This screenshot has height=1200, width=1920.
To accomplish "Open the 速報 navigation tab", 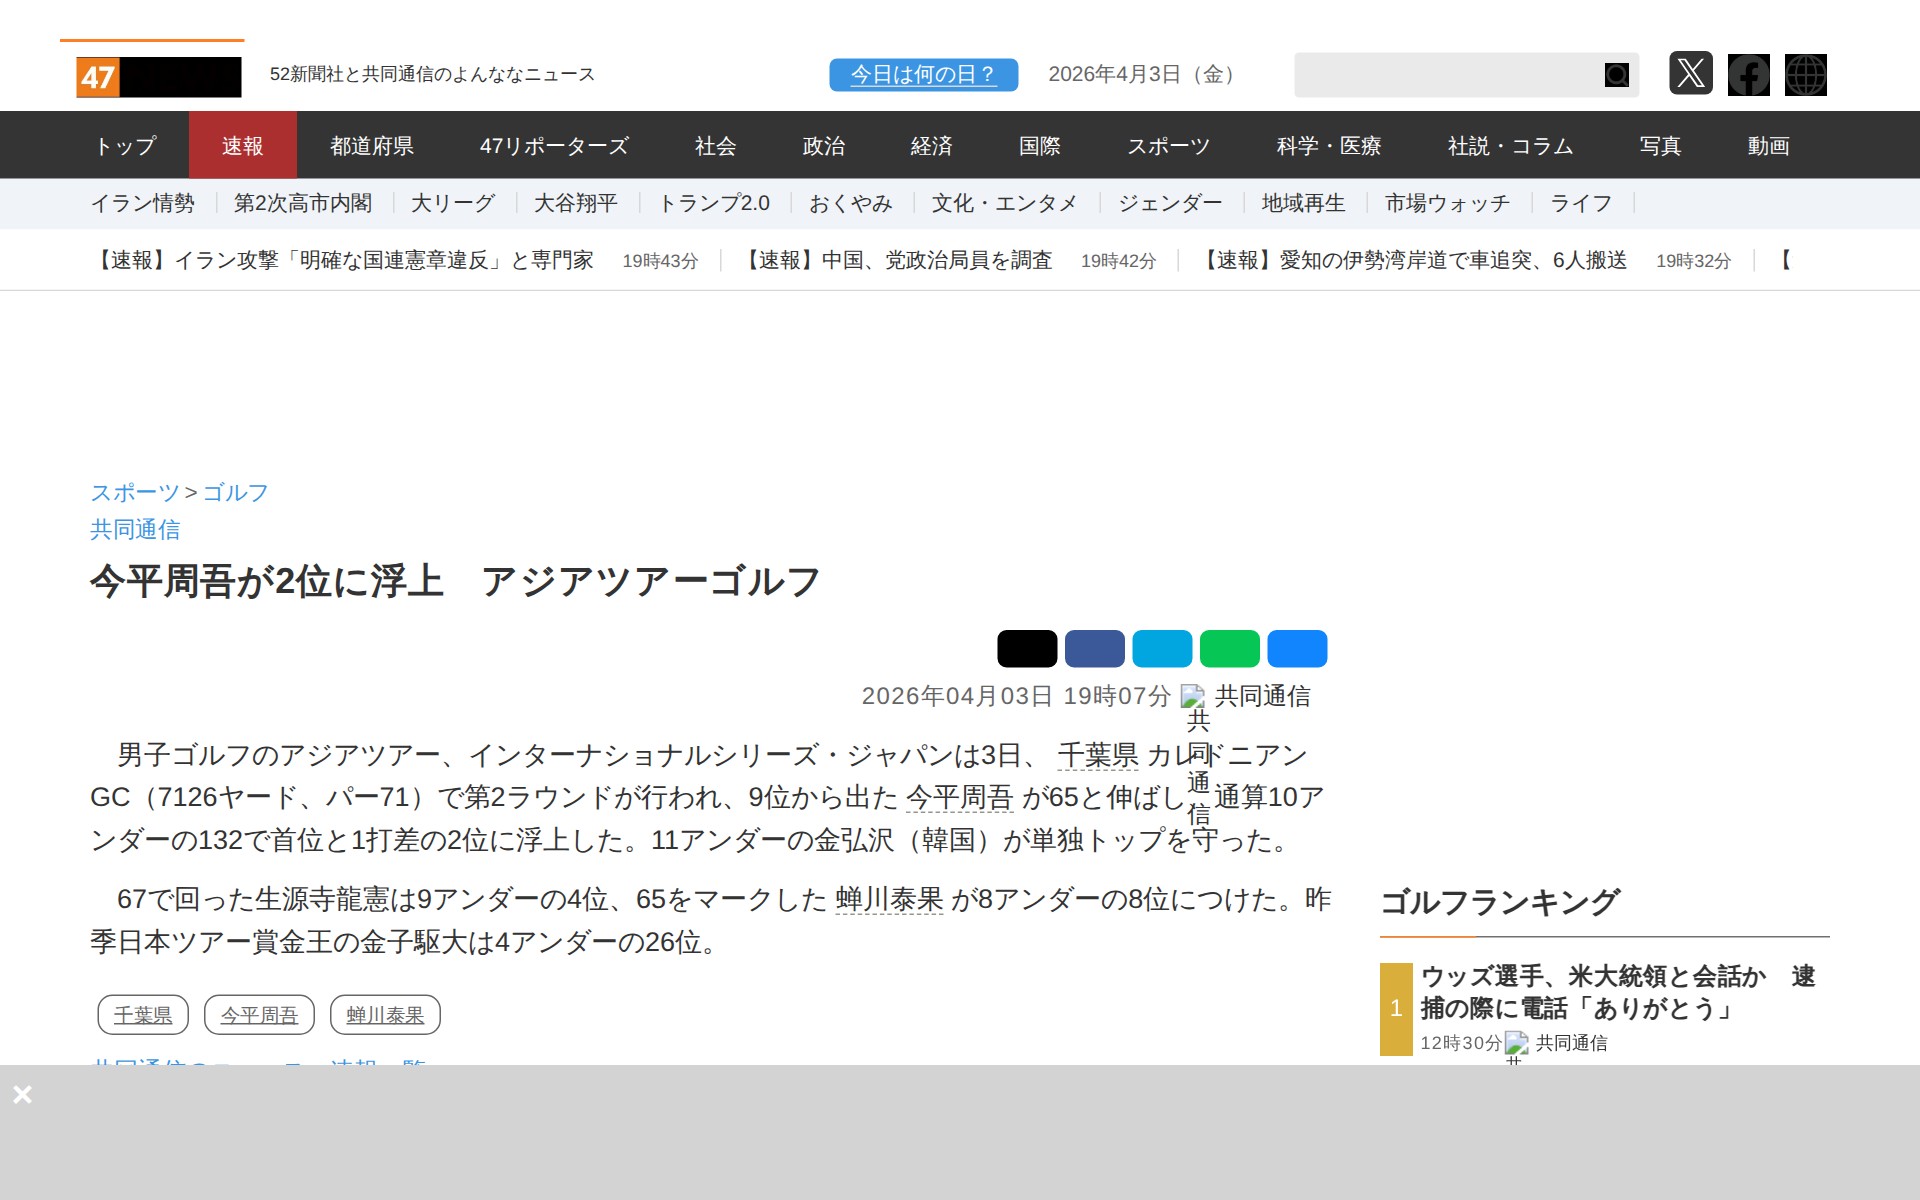I will [242, 146].
